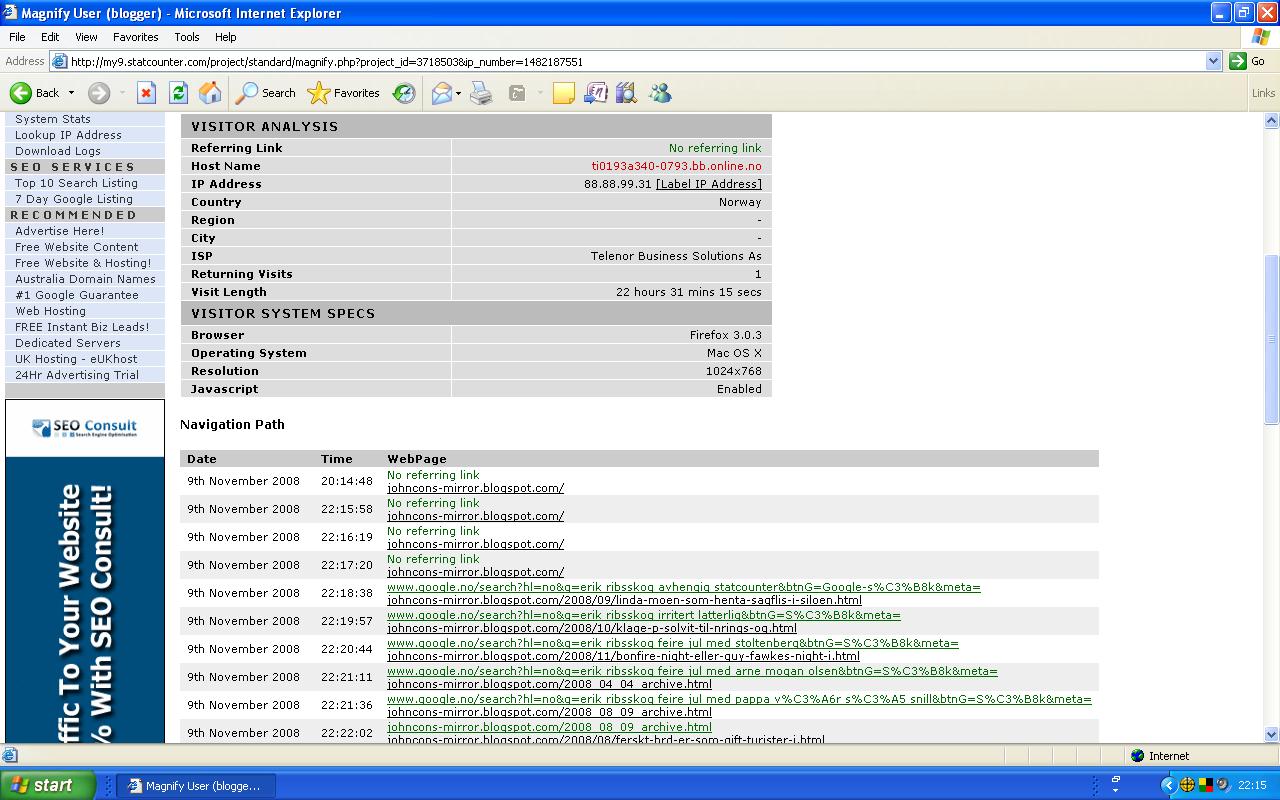Click the yellow sticky note toolbar icon
This screenshot has height=800, width=1280.
564,93
